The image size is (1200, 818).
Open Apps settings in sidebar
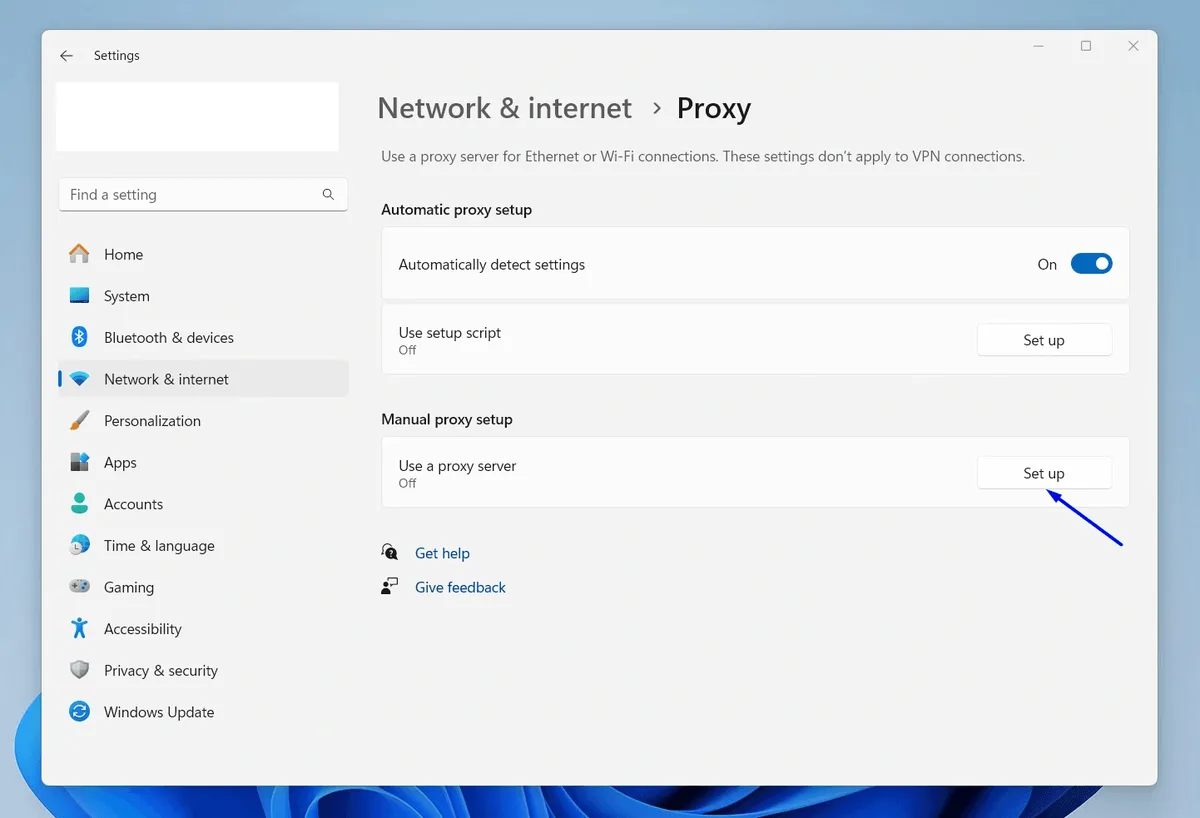tap(203, 462)
